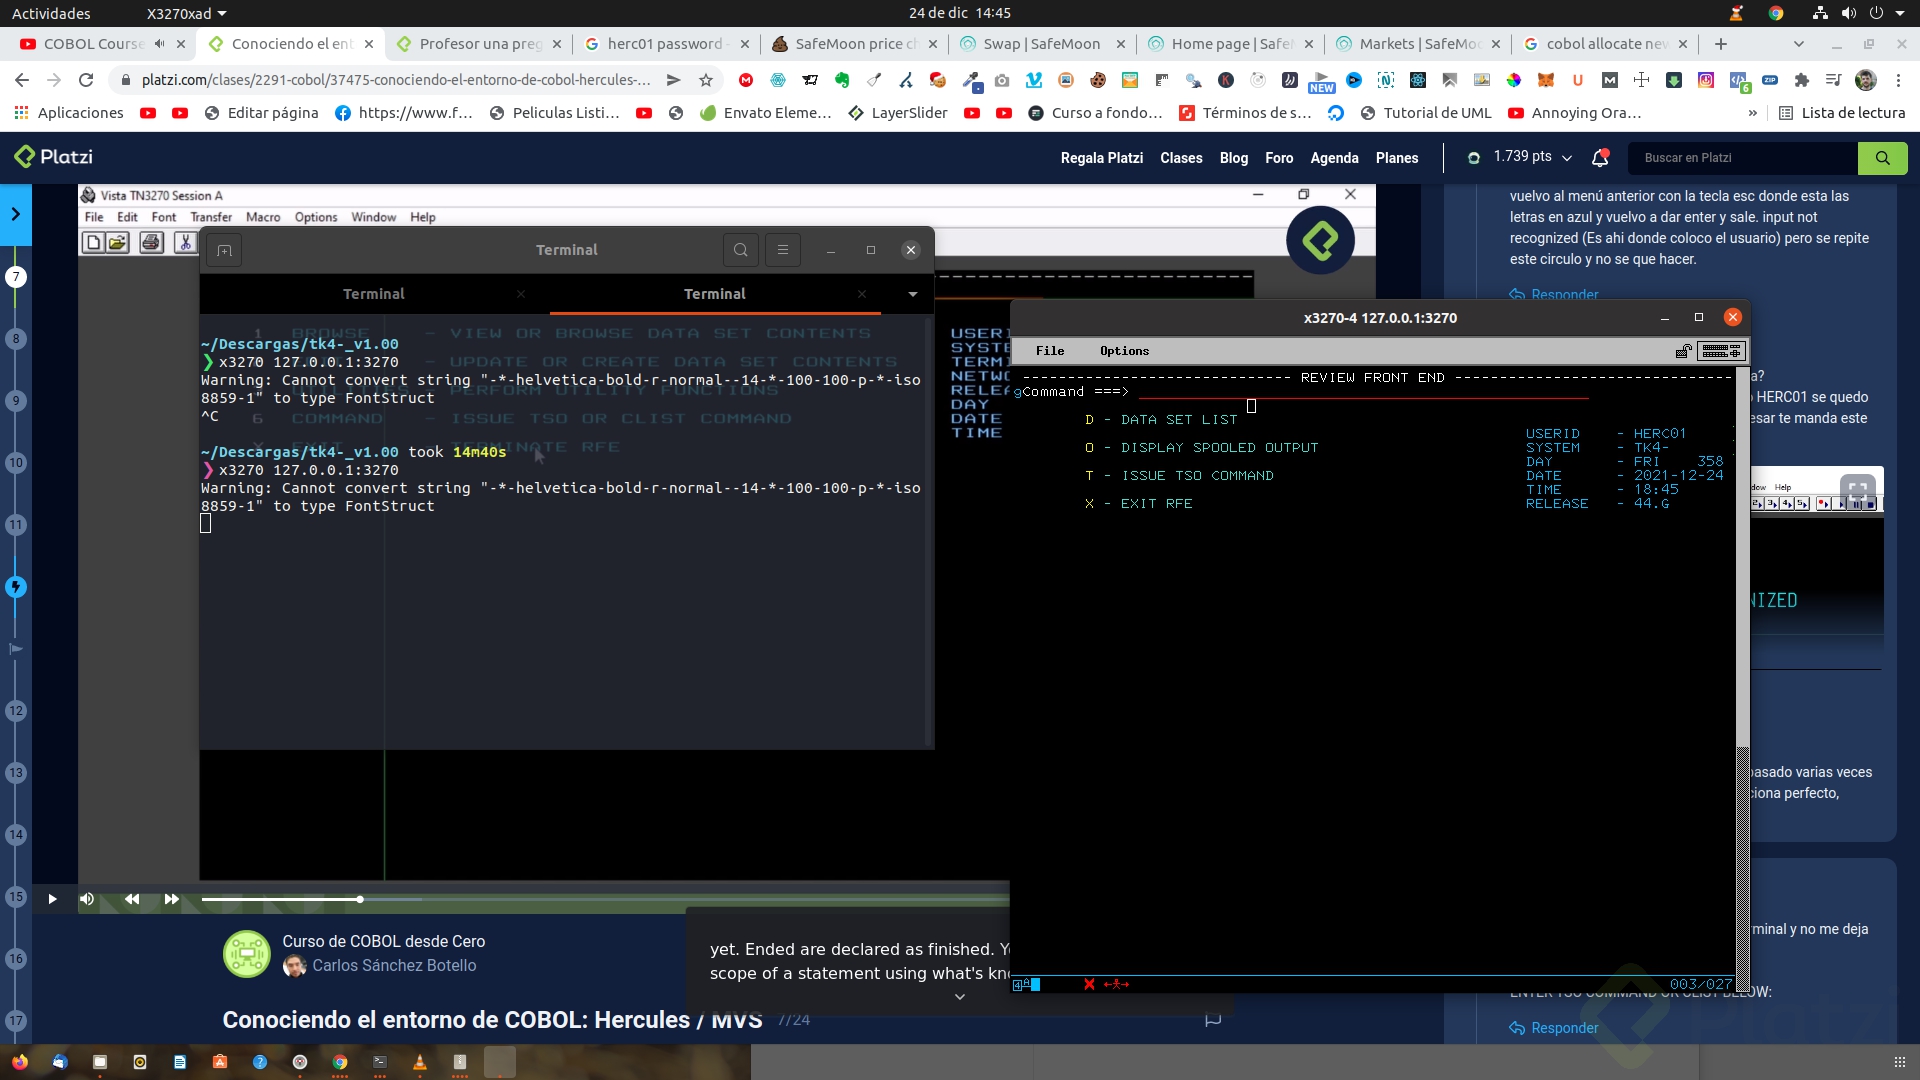Viewport: 1920px width, 1080px height.
Task: Click the Buscar en Platzi search field
Action: point(1745,158)
